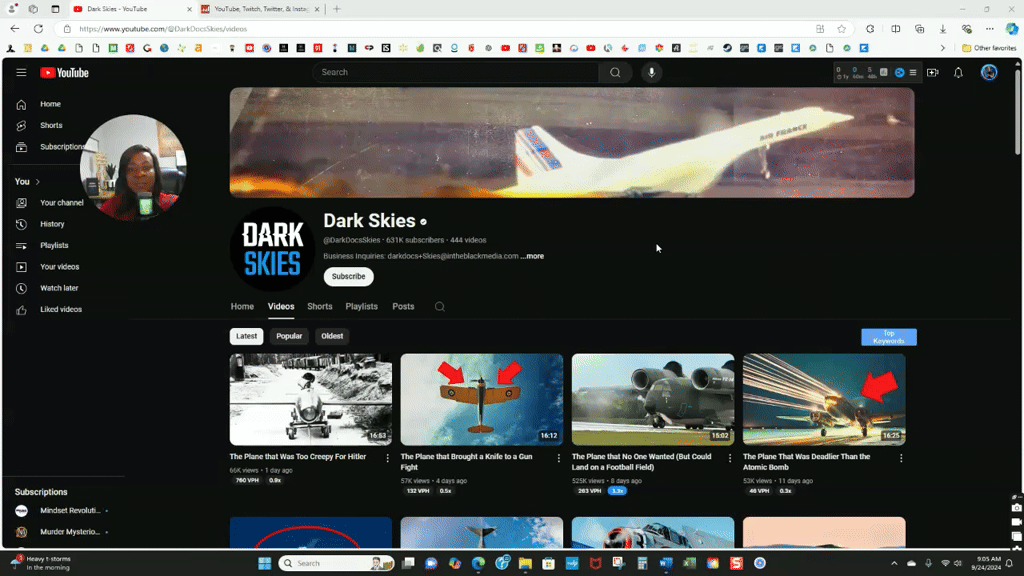This screenshot has width=1024, height=576.
Task: Open thumbnail of orange plane with red arrows
Action: (481, 400)
